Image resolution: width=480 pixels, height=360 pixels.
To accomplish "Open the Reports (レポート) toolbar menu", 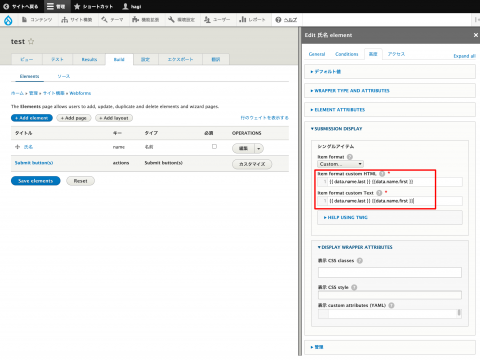I will [252, 20].
